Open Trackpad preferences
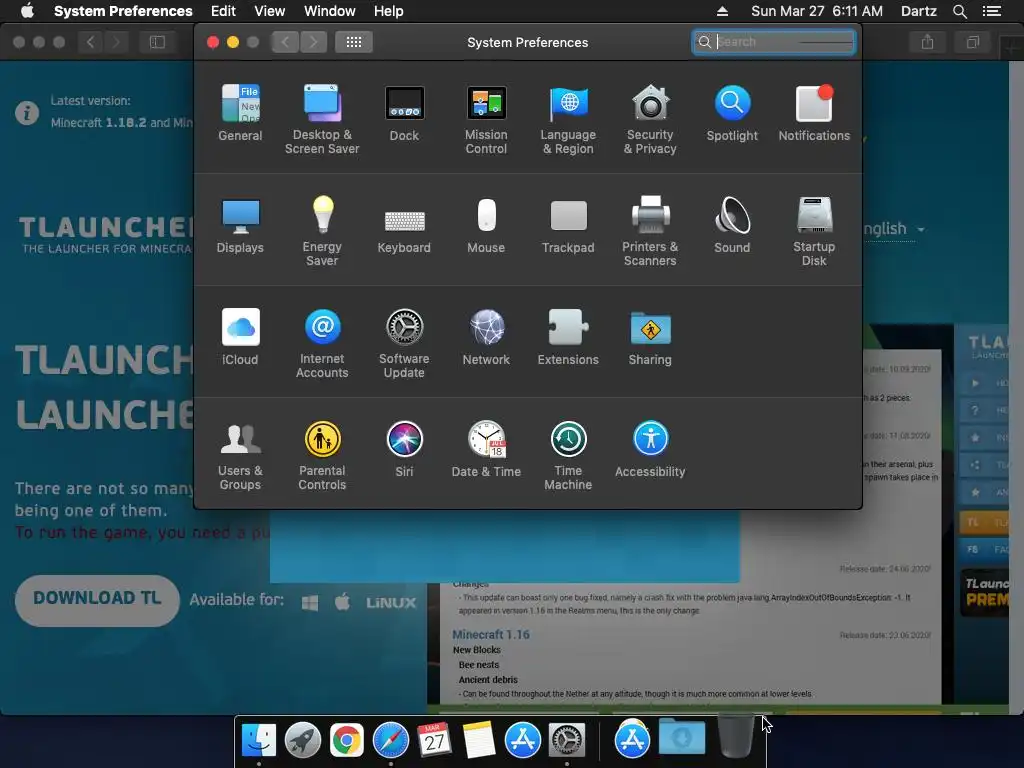1024x768 pixels. pyautogui.click(x=568, y=225)
